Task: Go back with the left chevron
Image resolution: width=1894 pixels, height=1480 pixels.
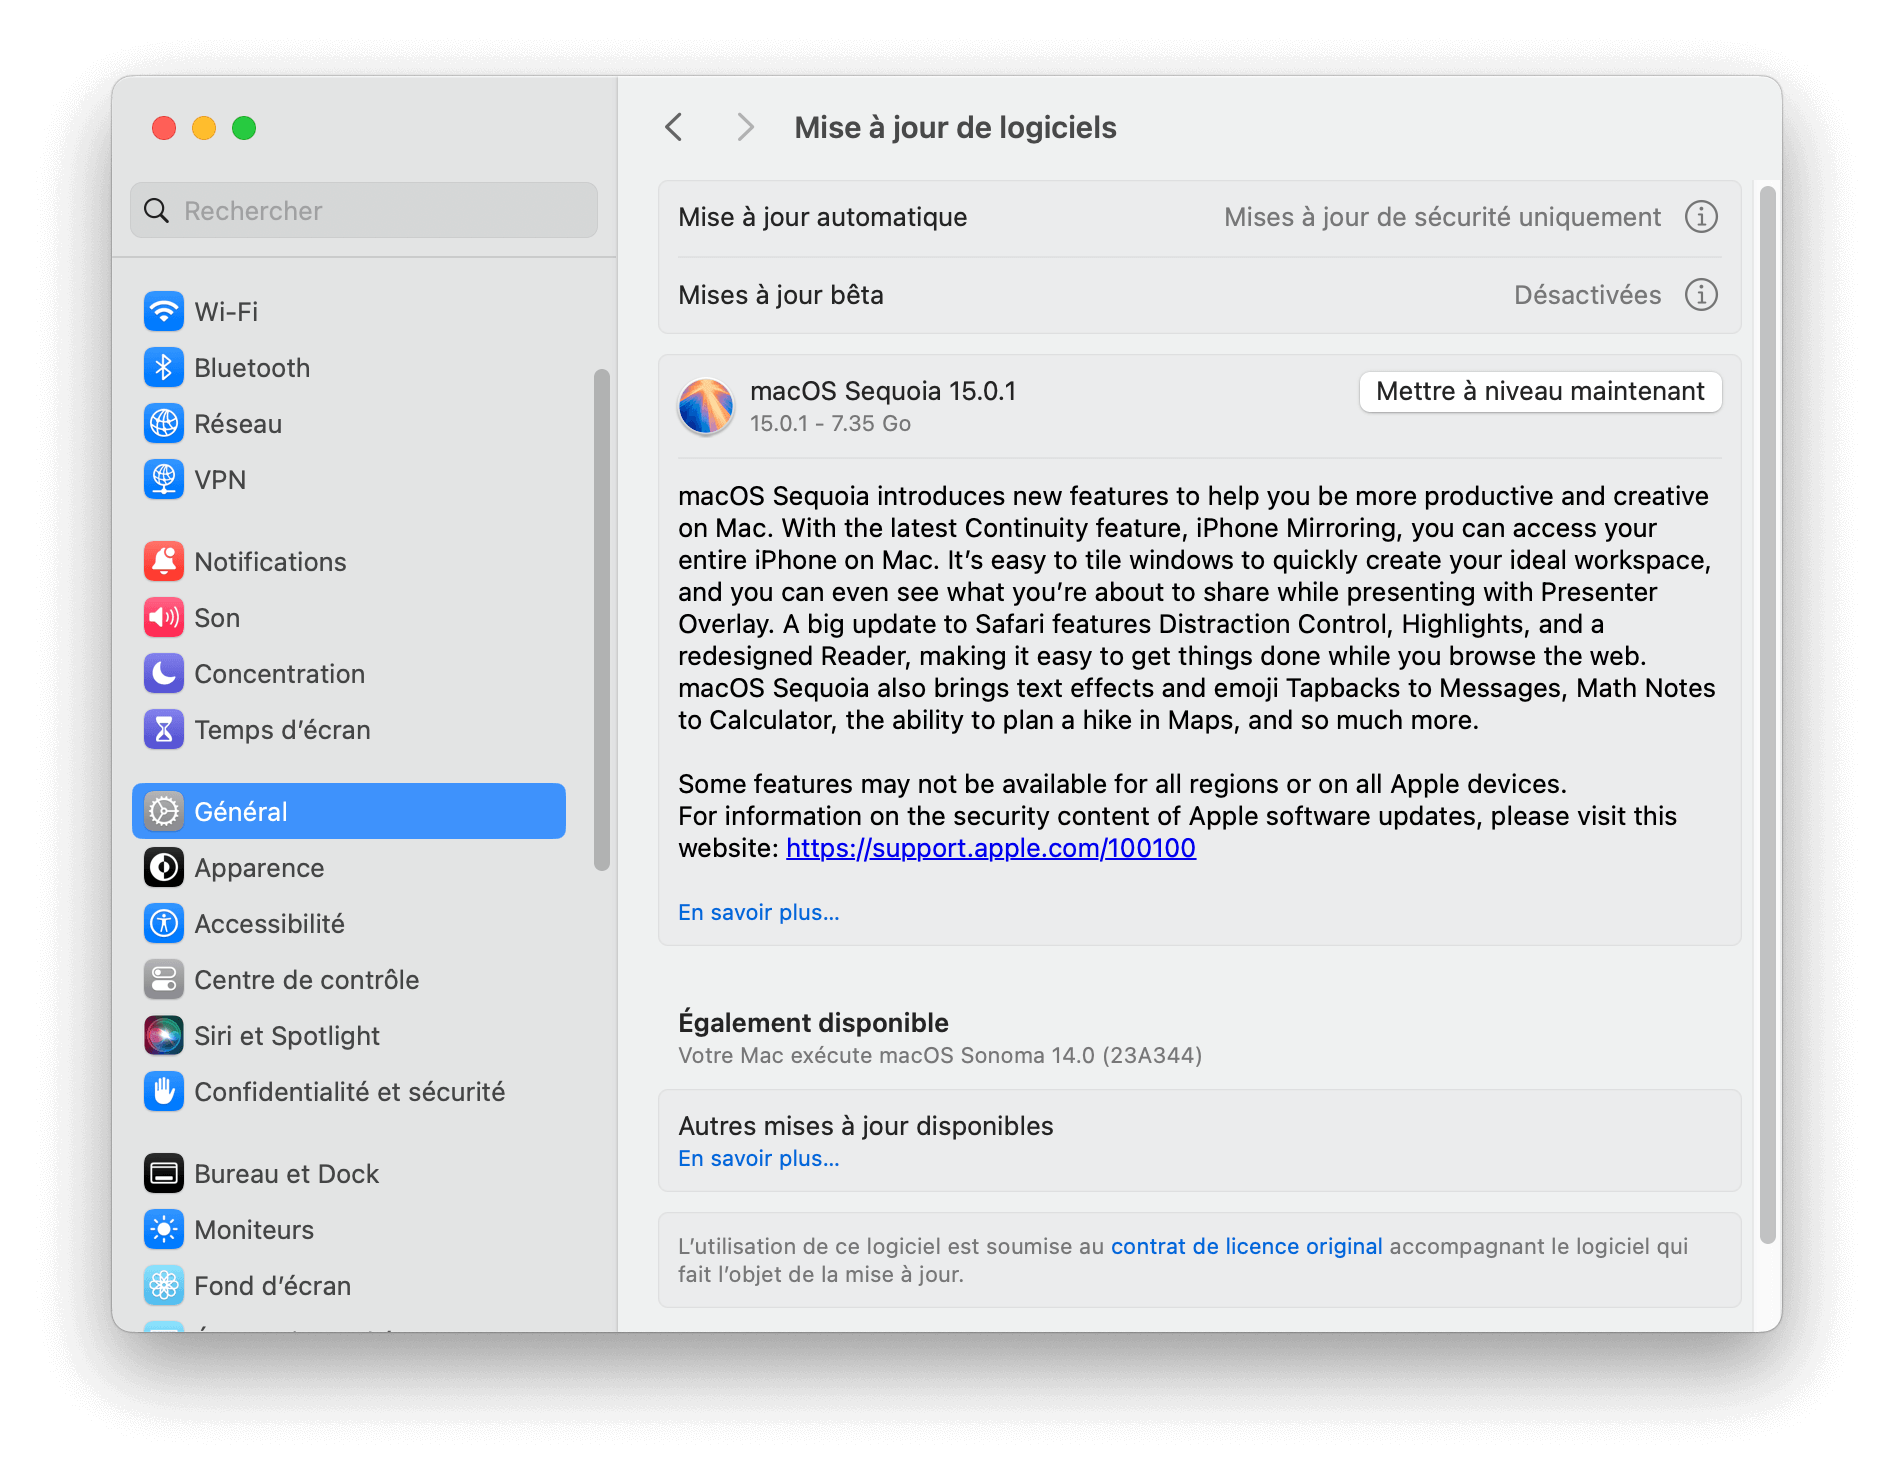Action: pos(674,127)
